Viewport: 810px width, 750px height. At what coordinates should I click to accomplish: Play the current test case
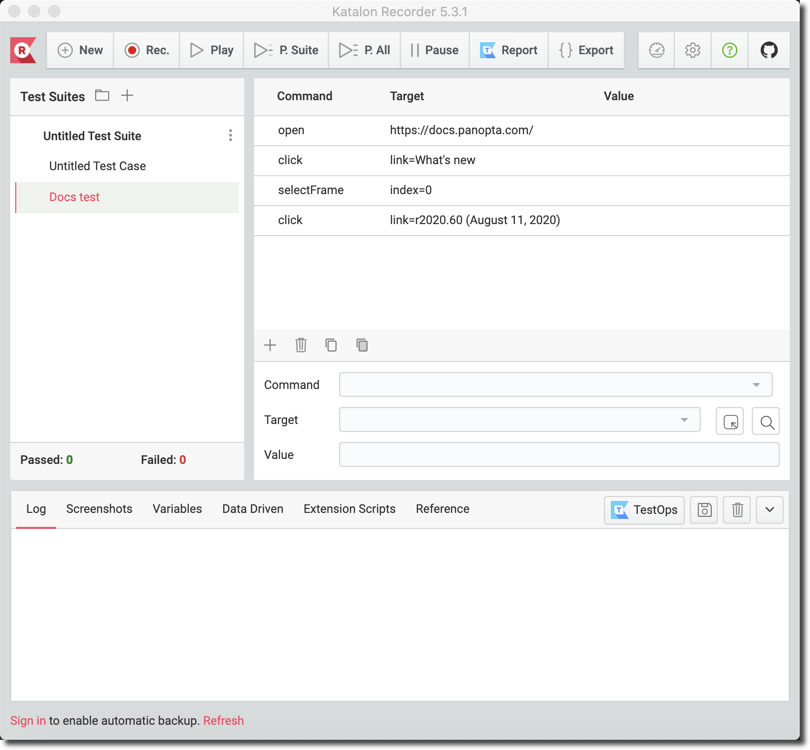(212, 50)
